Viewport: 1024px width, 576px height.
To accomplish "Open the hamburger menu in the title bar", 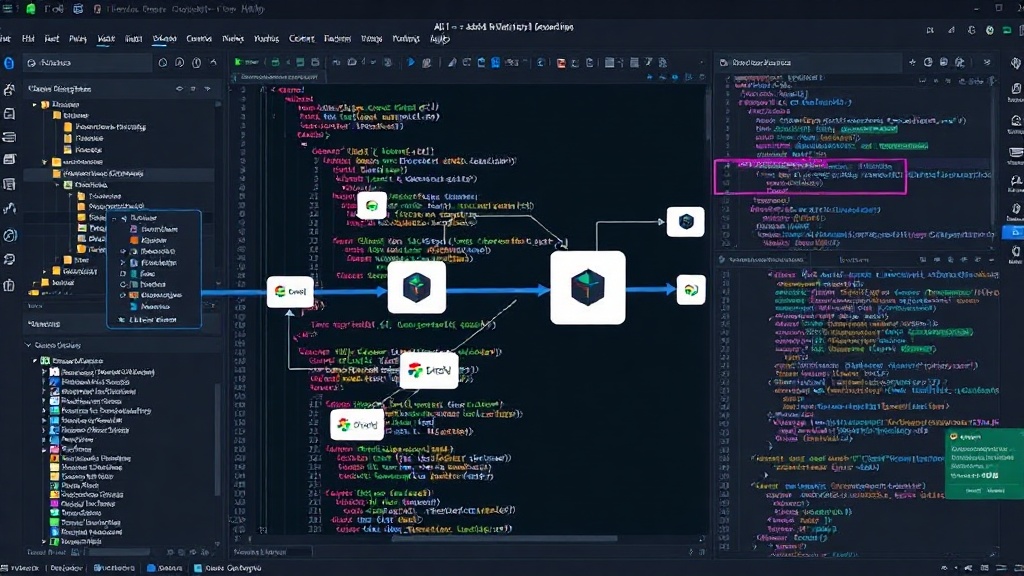I will point(8,9).
